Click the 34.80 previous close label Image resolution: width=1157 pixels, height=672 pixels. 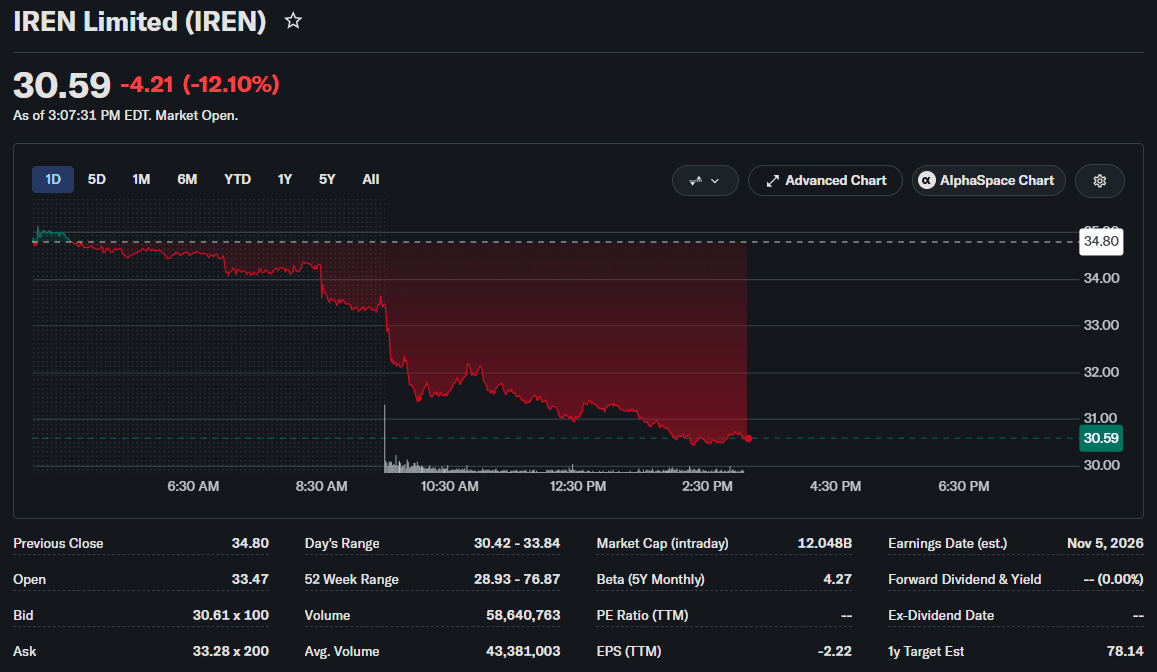point(1101,241)
